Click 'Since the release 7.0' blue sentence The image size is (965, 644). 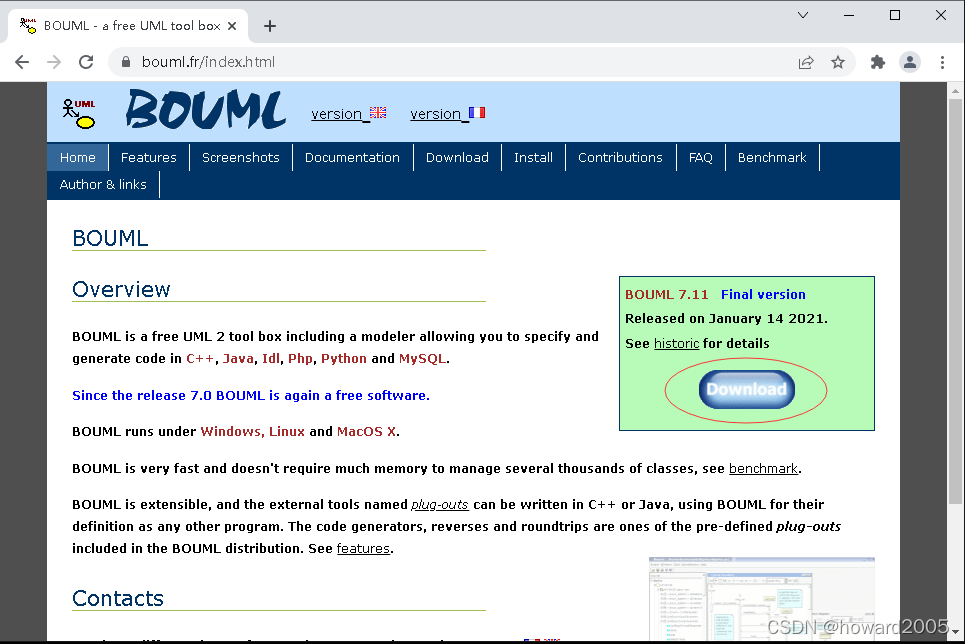(x=251, y=396)
